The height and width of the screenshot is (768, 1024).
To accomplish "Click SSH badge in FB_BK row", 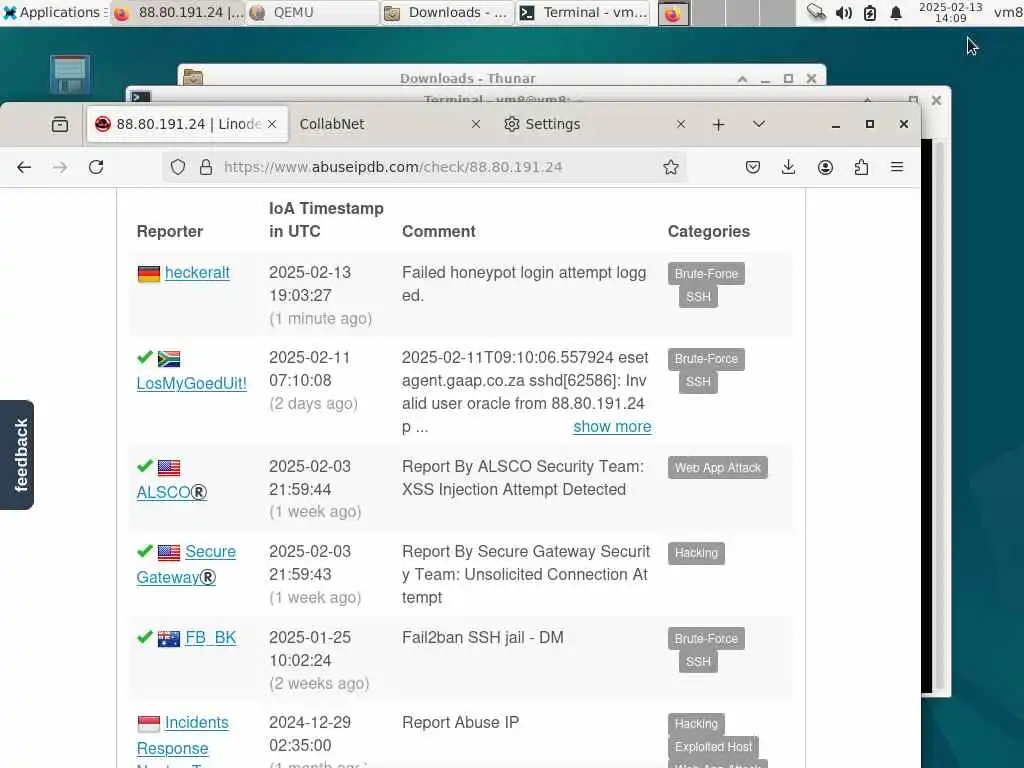I will [x=698, y=662].
